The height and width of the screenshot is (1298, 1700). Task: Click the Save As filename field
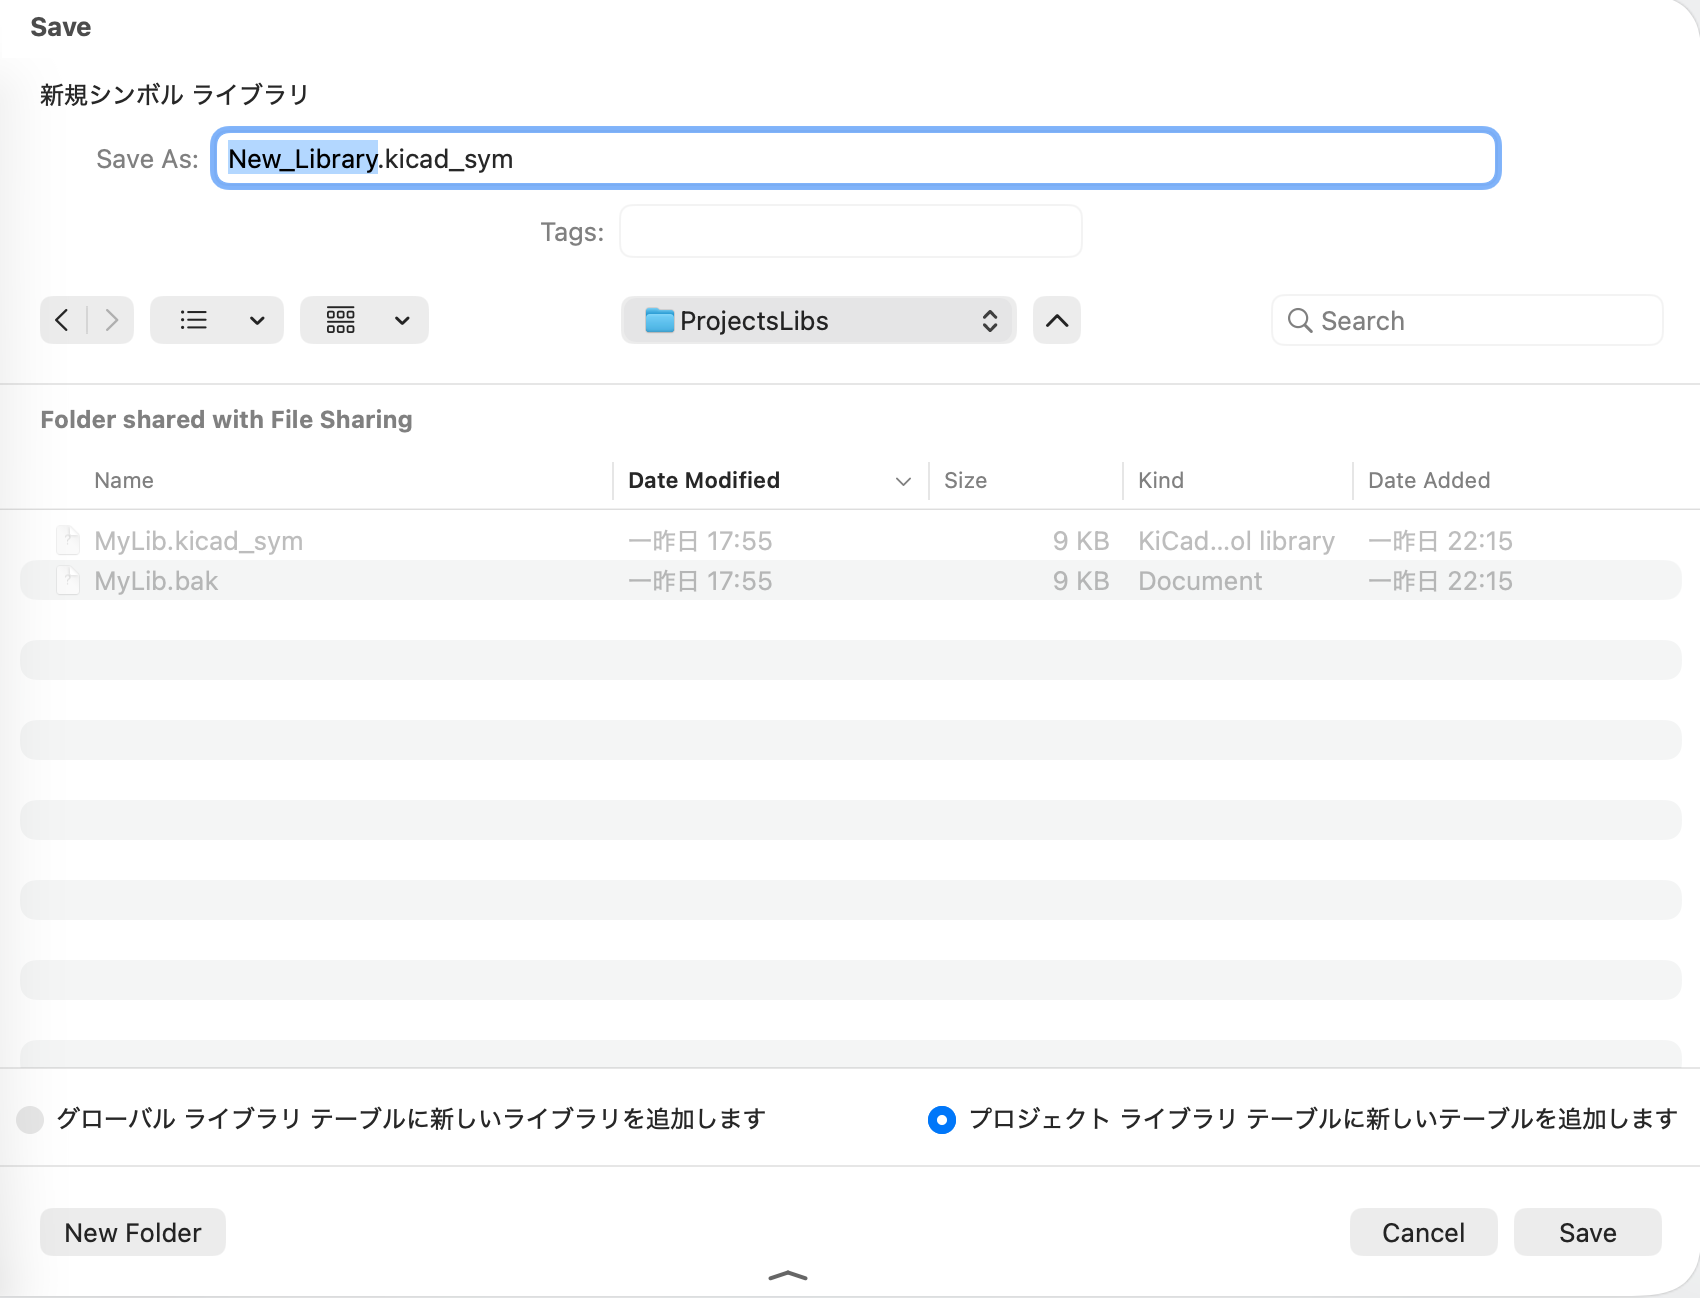coord(856,158)
